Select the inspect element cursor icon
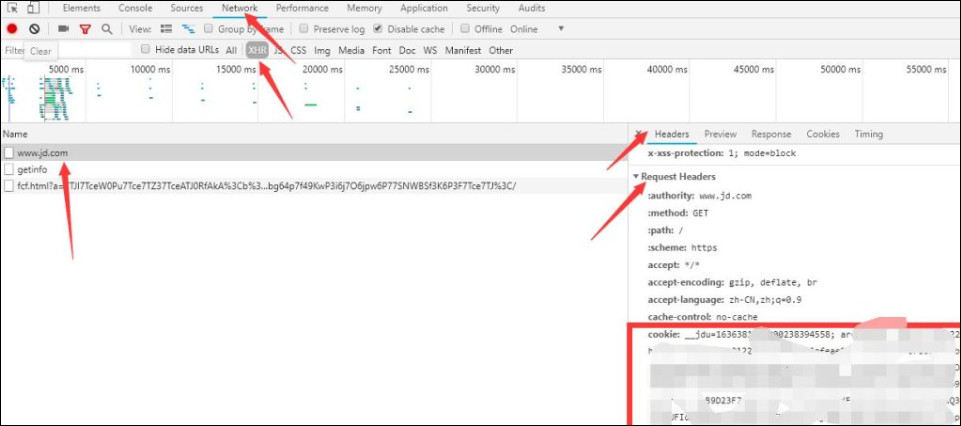This screenshot has width=961, height=426. click(12, 9)
